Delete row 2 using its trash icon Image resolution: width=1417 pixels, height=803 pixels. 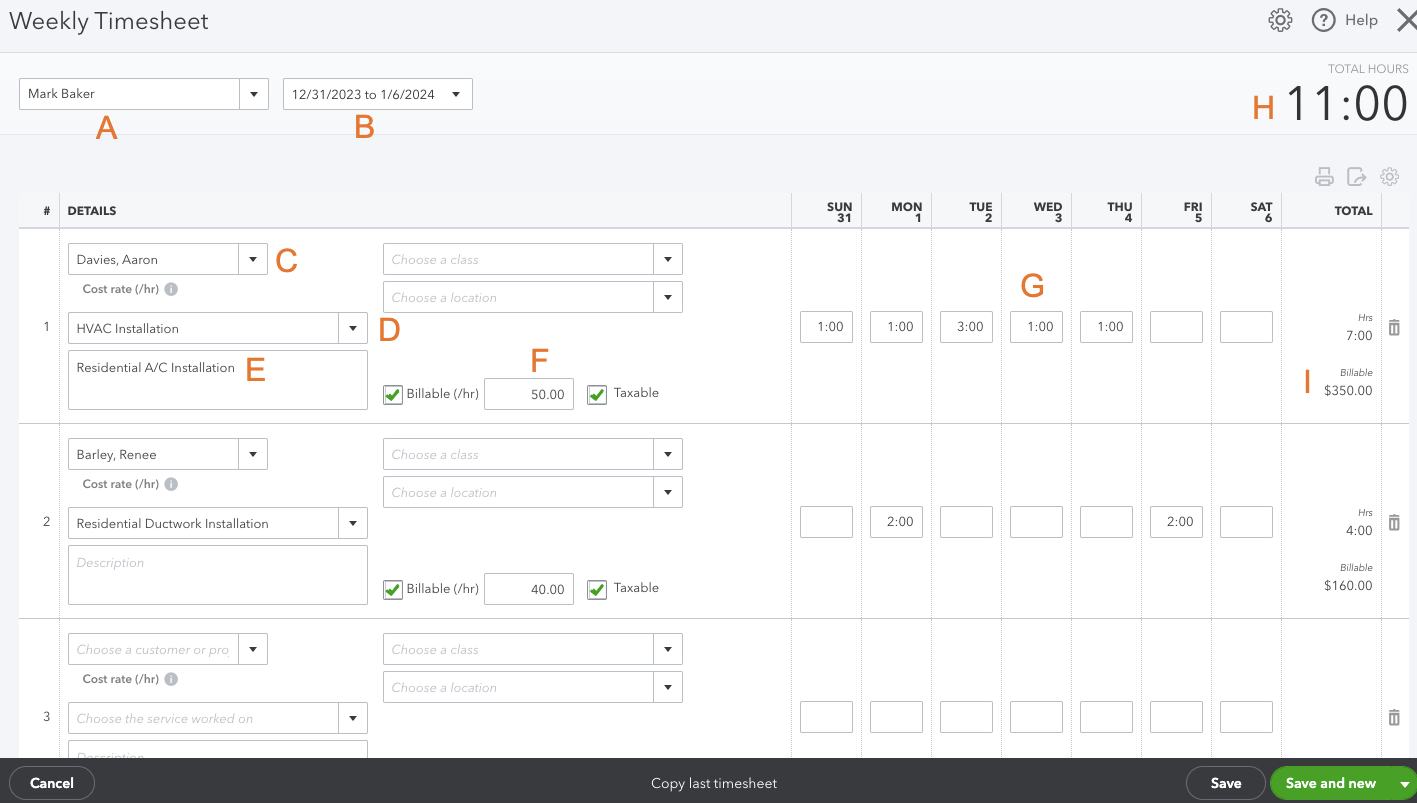[1394, 521]
